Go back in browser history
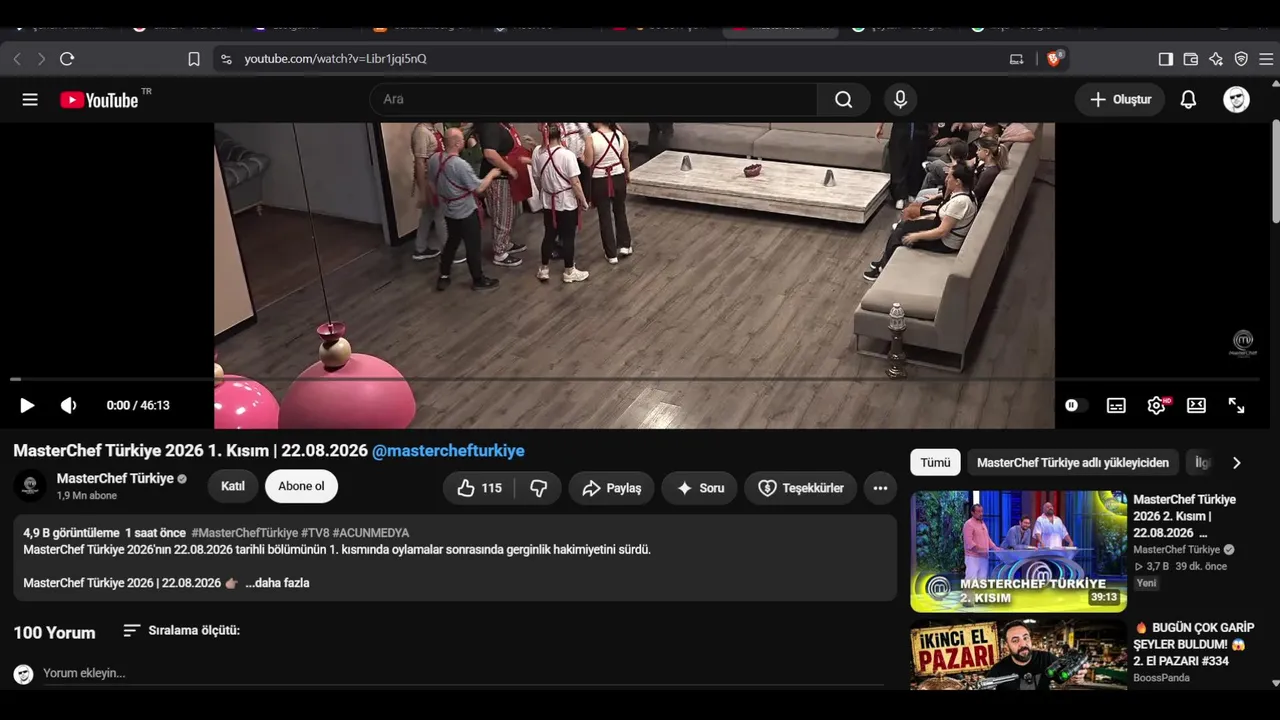The height and width of the screenshot is (720, 1280). coord(17,59)
